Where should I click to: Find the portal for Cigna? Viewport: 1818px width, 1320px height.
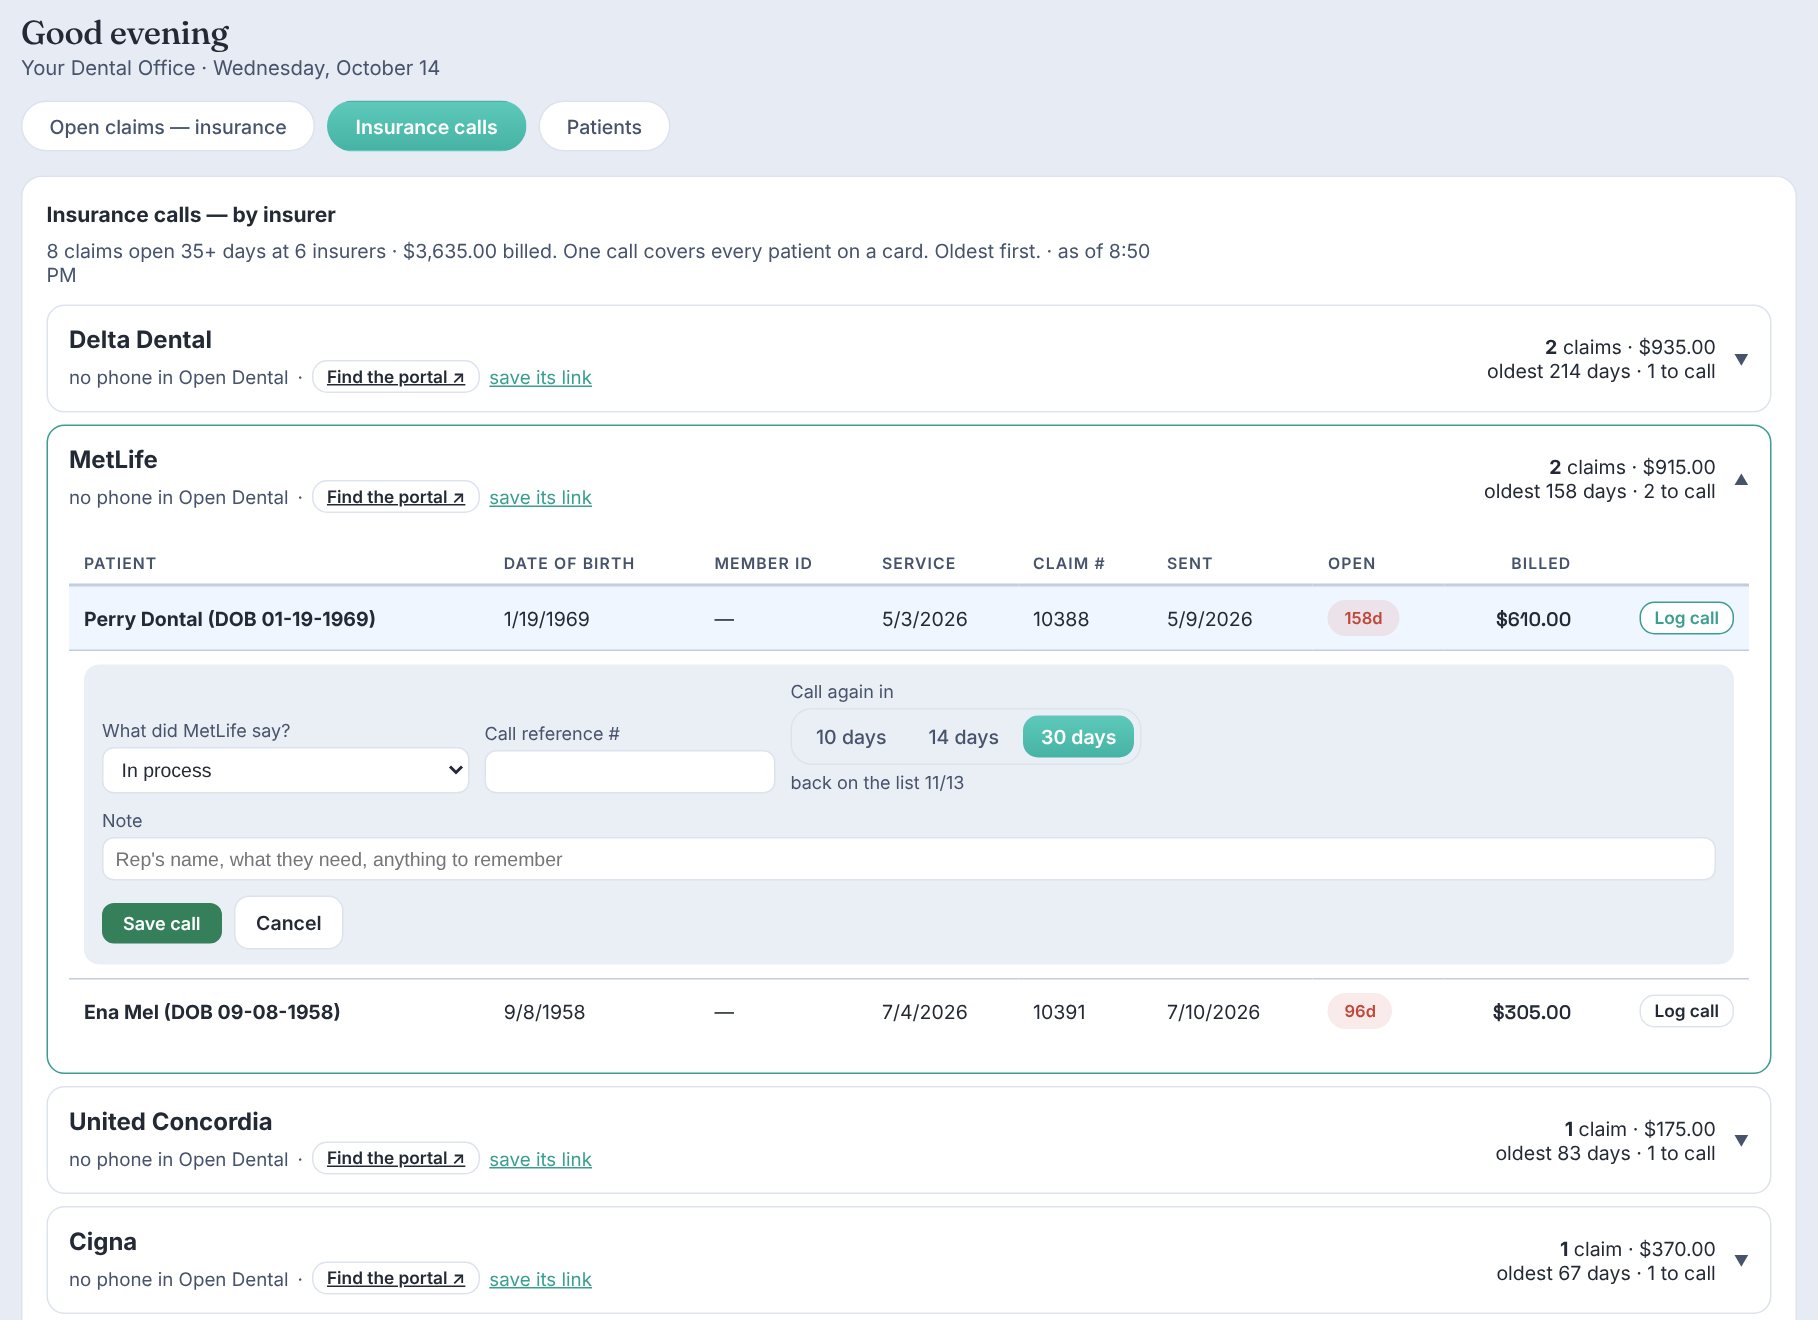click(396, 1278)
